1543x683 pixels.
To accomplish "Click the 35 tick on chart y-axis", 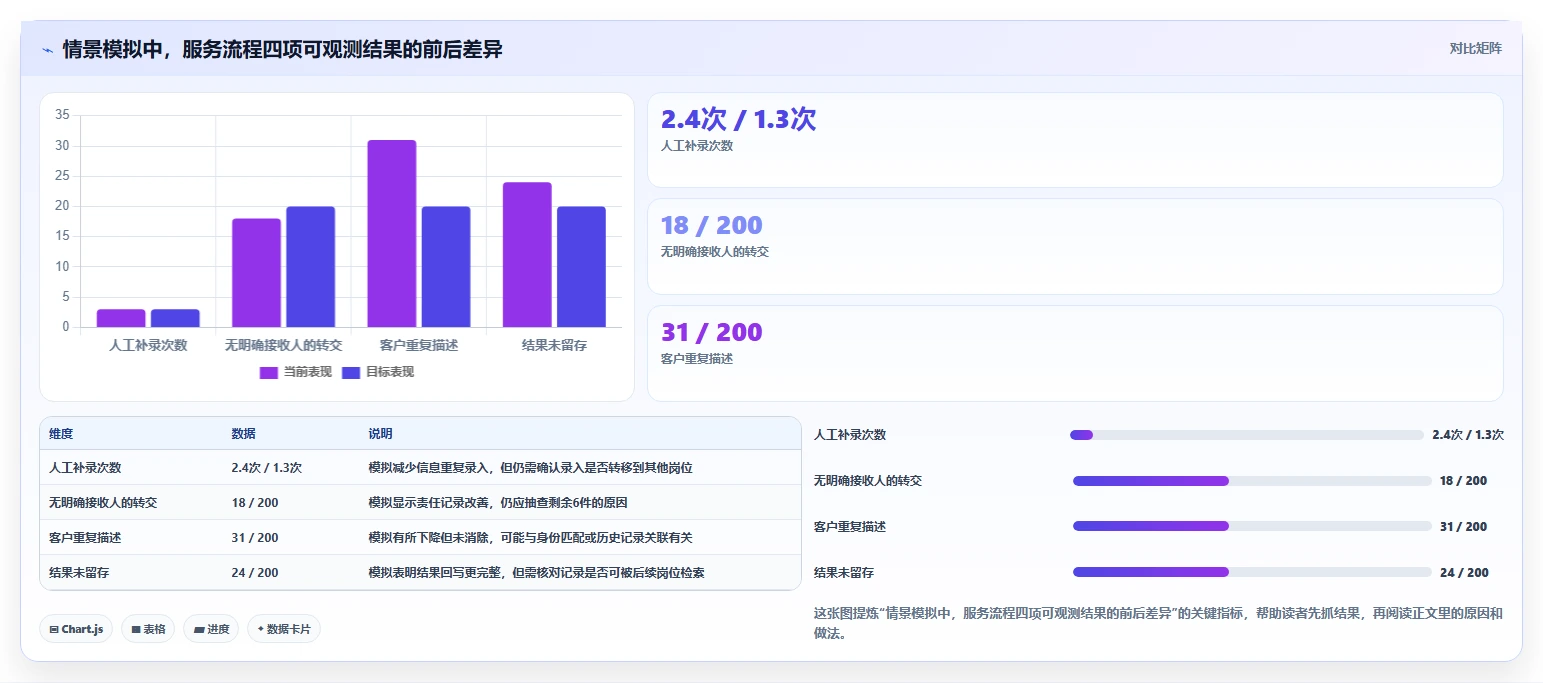I will click(x=62, y=115).
